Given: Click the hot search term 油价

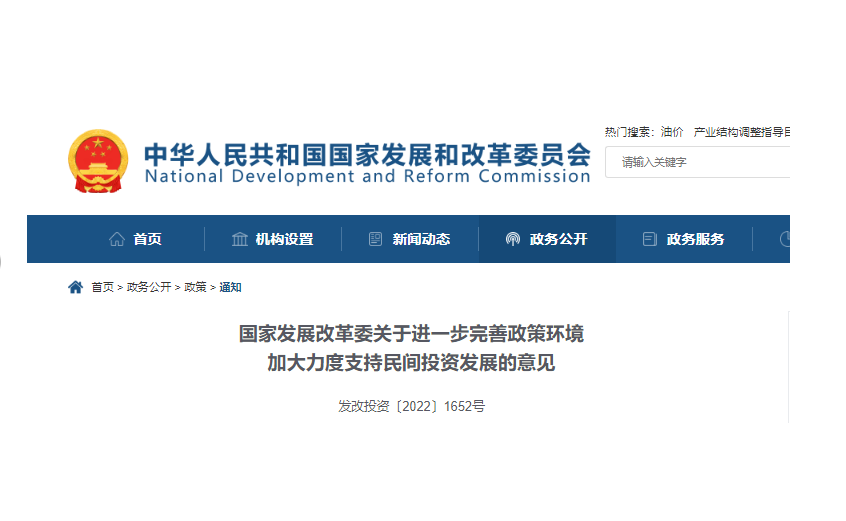Looking at the screenshot, I should [x=672, y=132].
